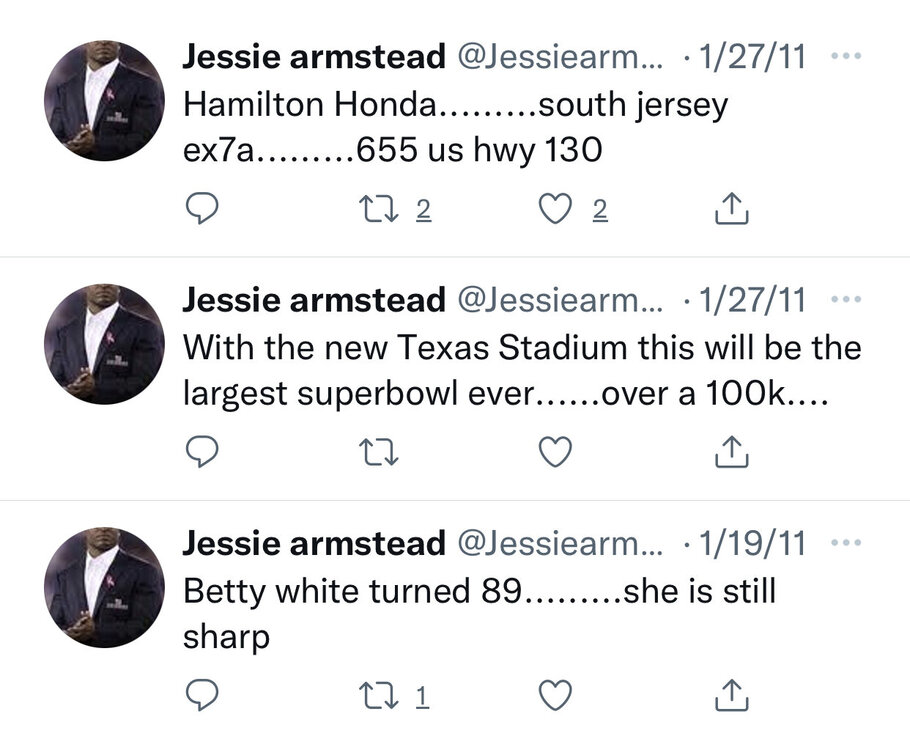Open more options for Texas Stadium tweet
Viewport: 910px width, 750px height.
click(x=847, y=299)
